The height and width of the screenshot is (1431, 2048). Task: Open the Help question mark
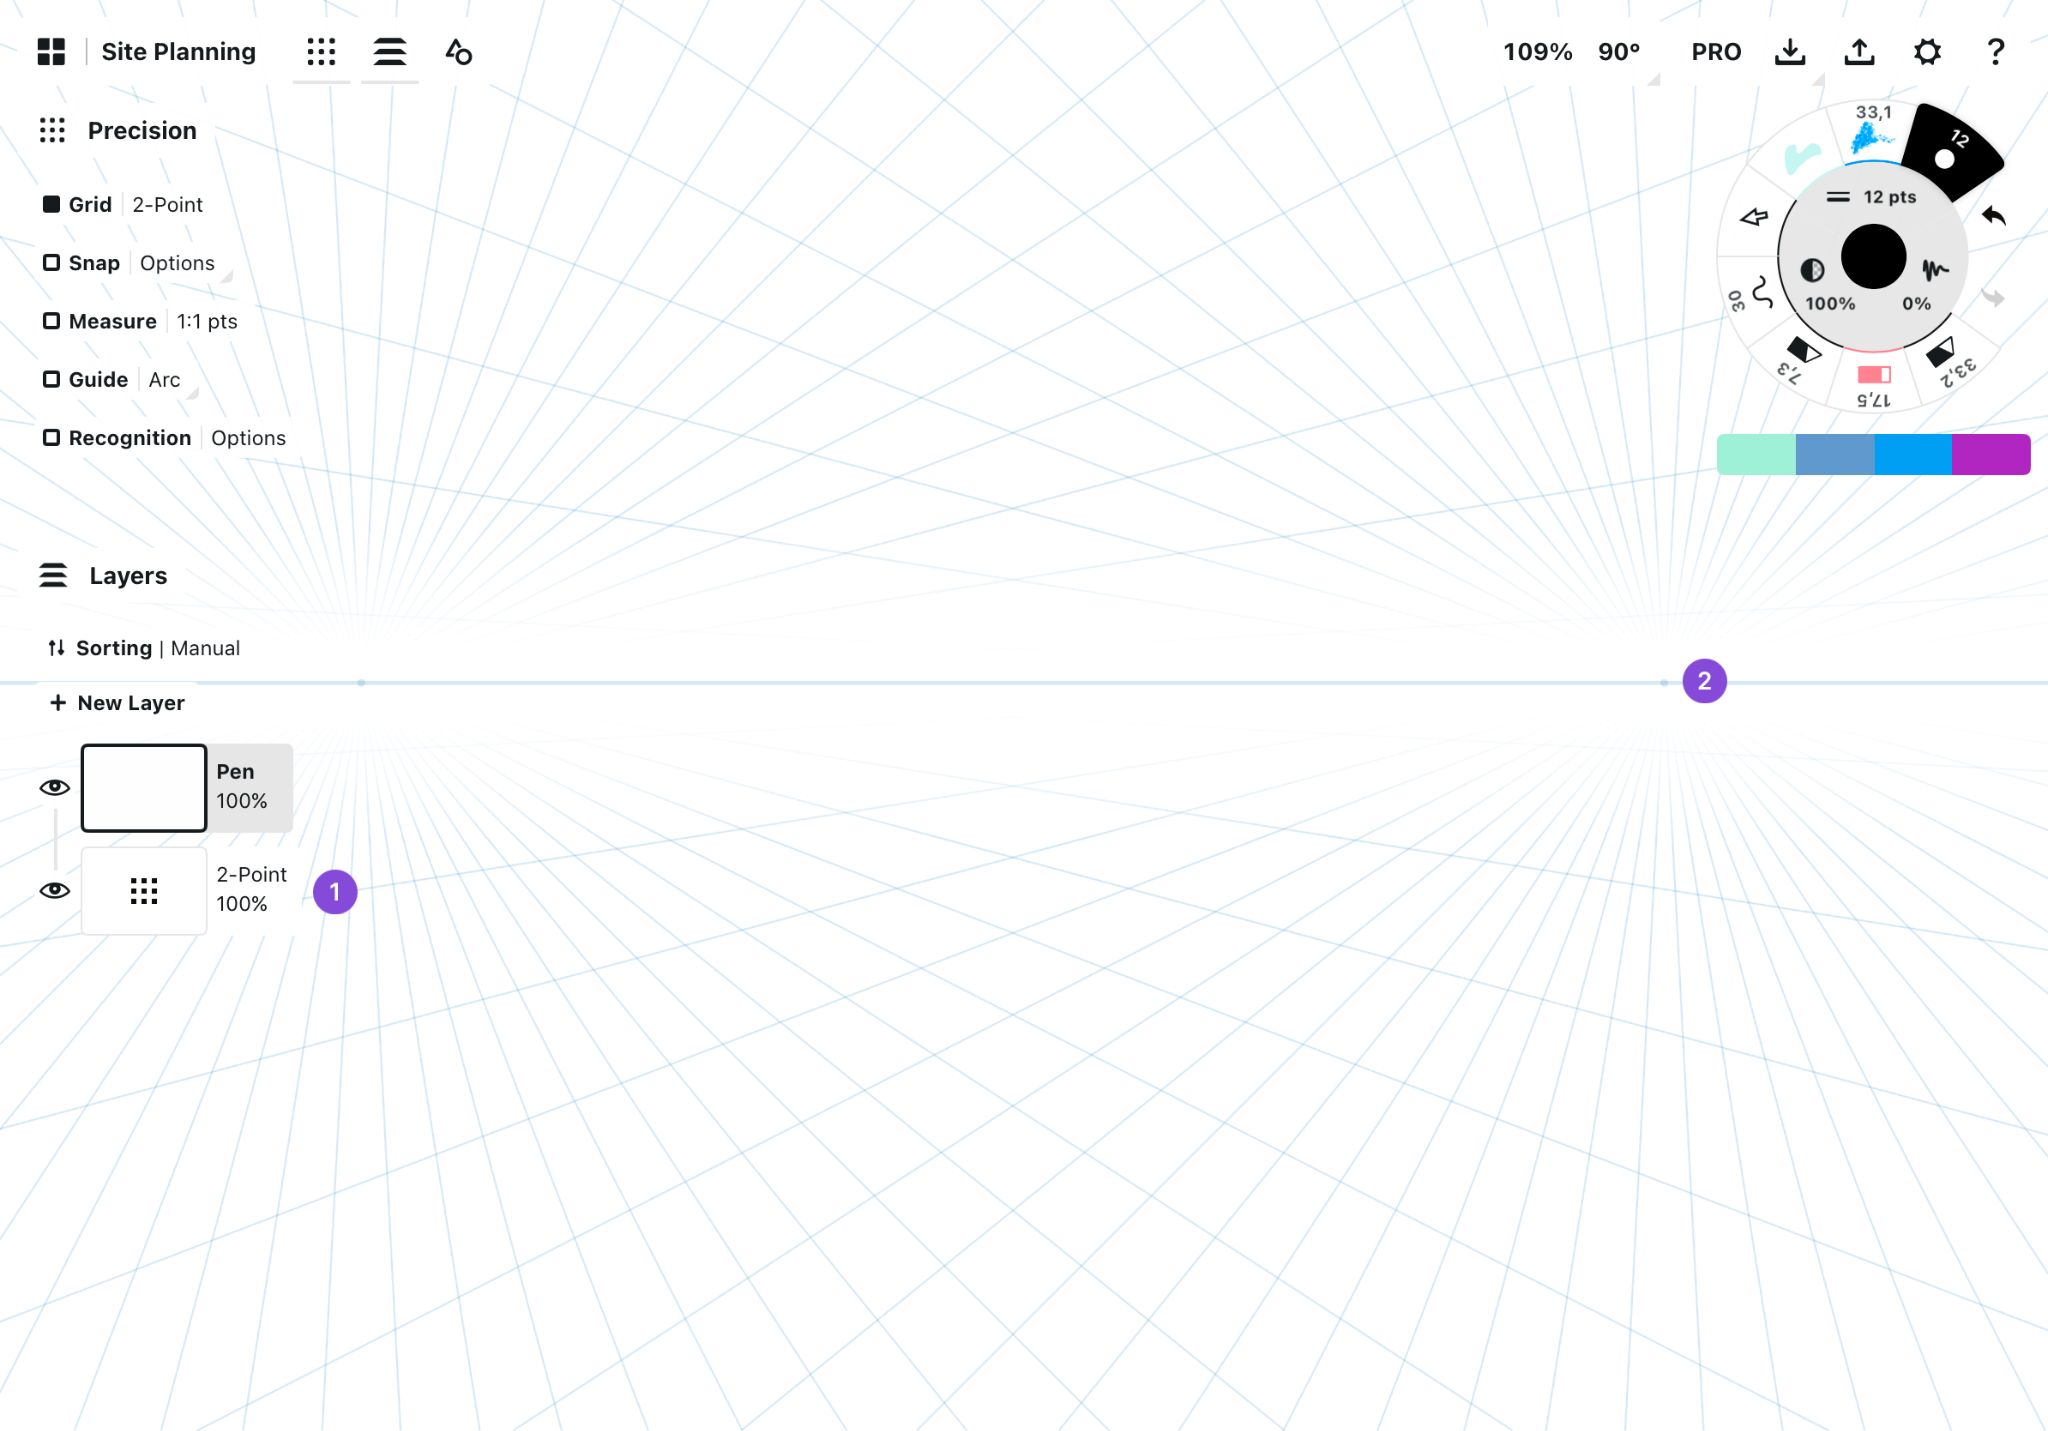(1995, 52)
